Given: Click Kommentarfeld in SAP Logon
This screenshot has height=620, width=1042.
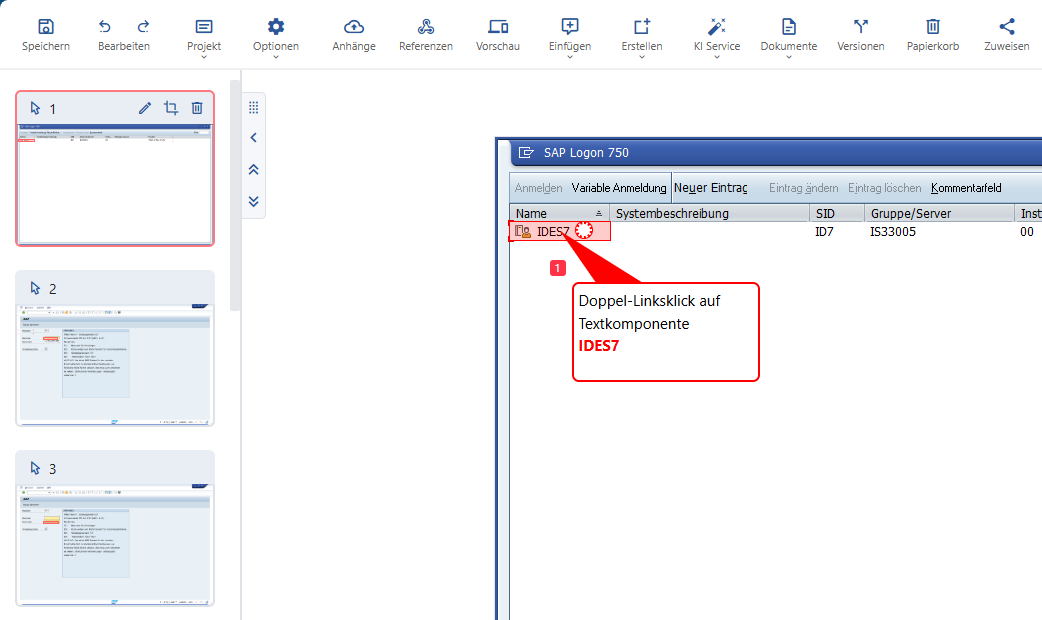Looking at the screenshot, I should (x=966, y=188).
